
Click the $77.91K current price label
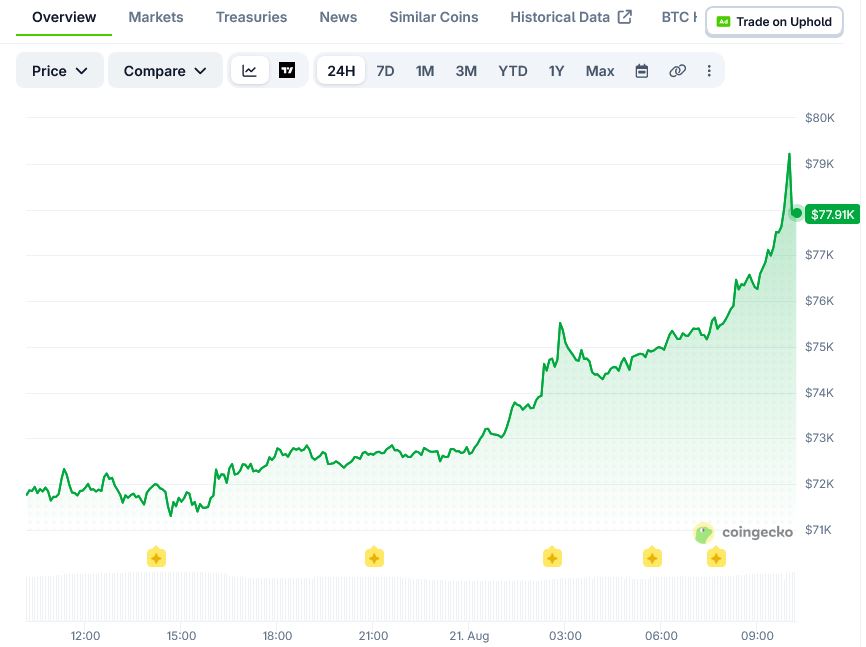(x=832, y=214)
